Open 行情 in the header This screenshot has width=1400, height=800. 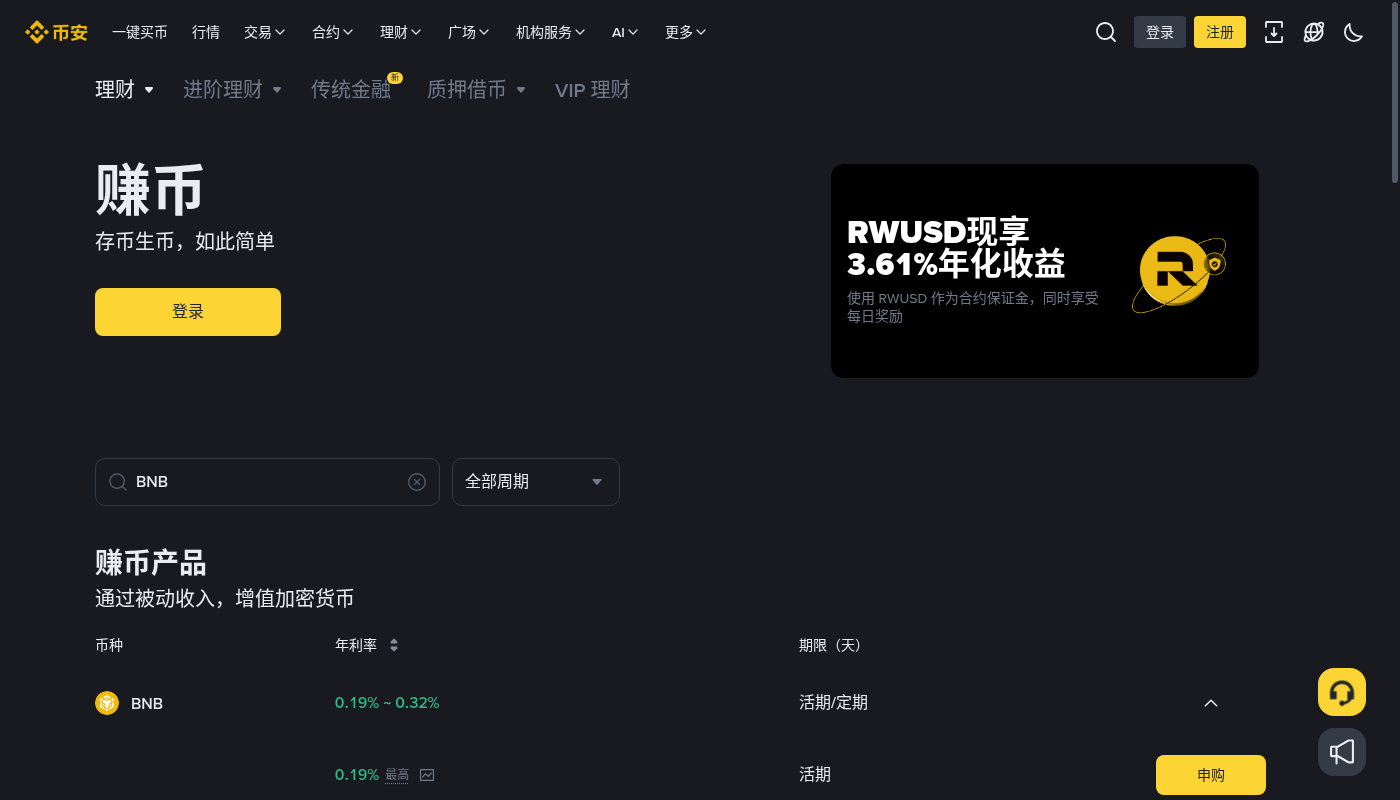[x=206, y=32]
